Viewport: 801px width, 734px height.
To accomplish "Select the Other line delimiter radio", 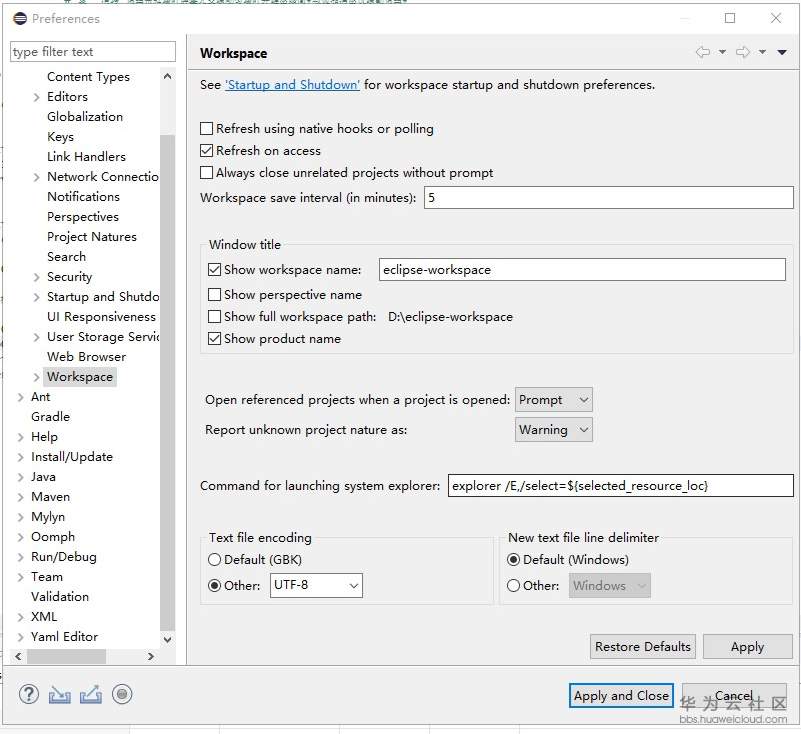I will pos(513,585).
